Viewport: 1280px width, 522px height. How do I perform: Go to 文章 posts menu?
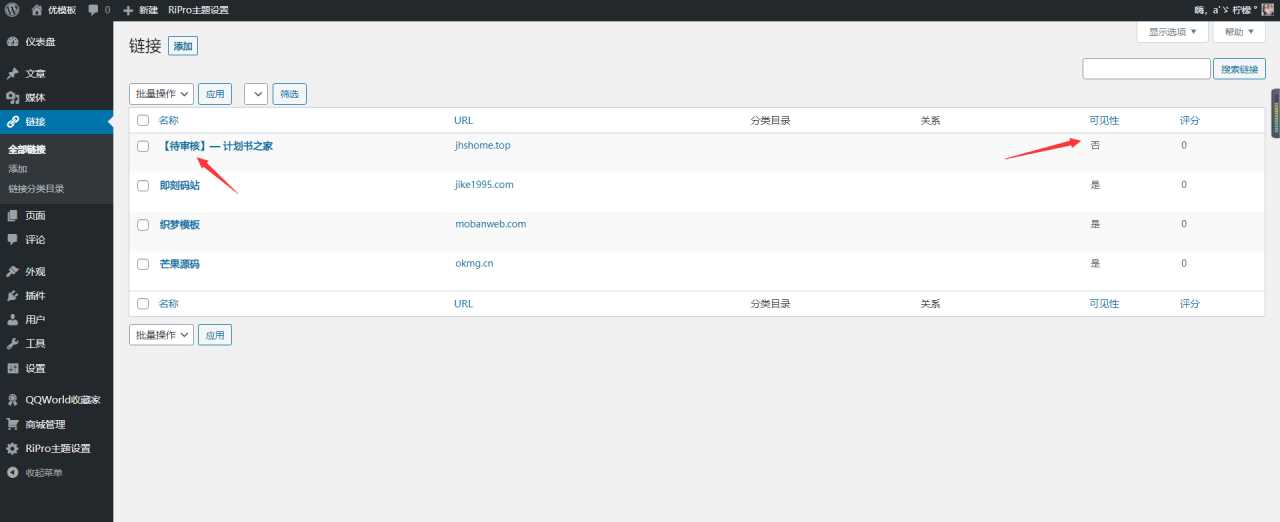pyautogui.click(x=35, y=74)
